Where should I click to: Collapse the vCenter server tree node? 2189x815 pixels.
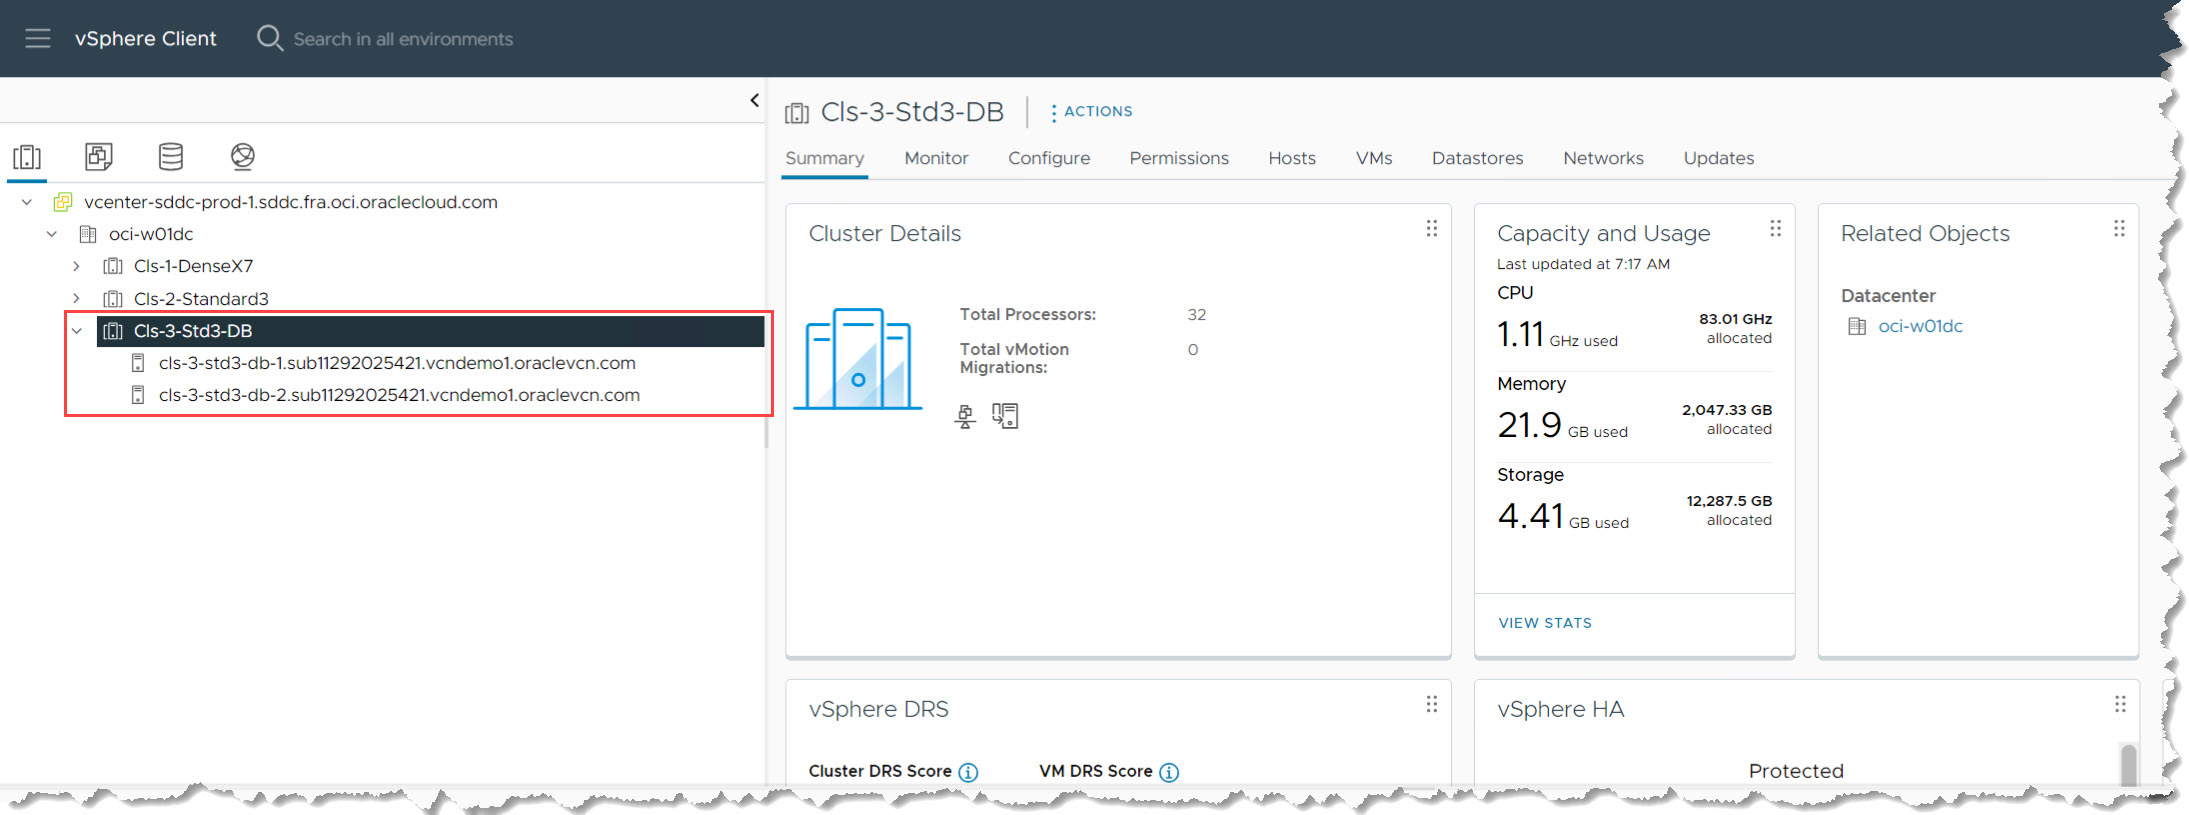click(27, 202)
